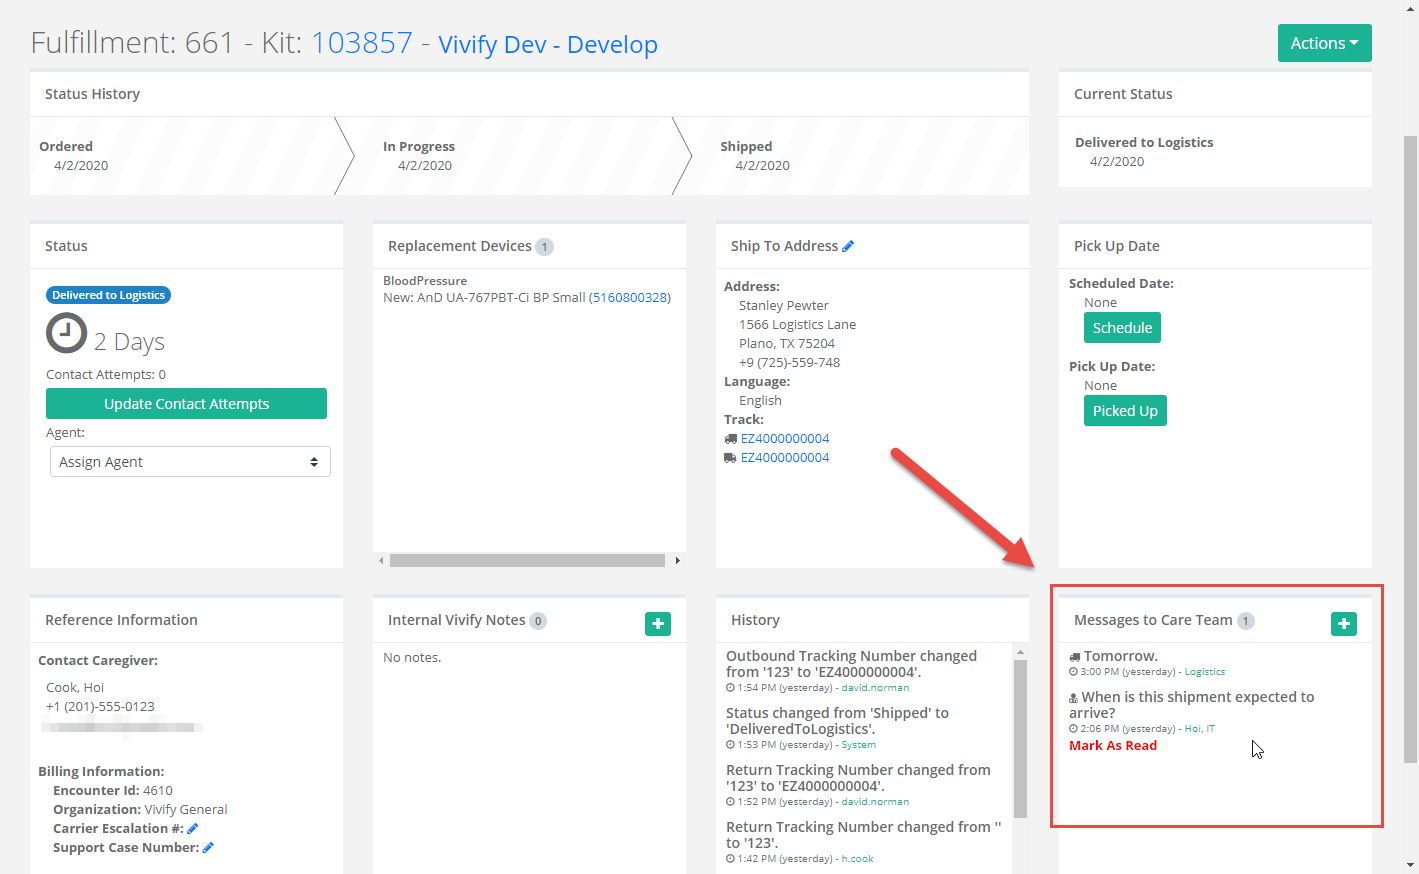Screen dimensions: 1419x874
Task: Click Messages to Care Team count badge
Action: (x=1245, y=621)
